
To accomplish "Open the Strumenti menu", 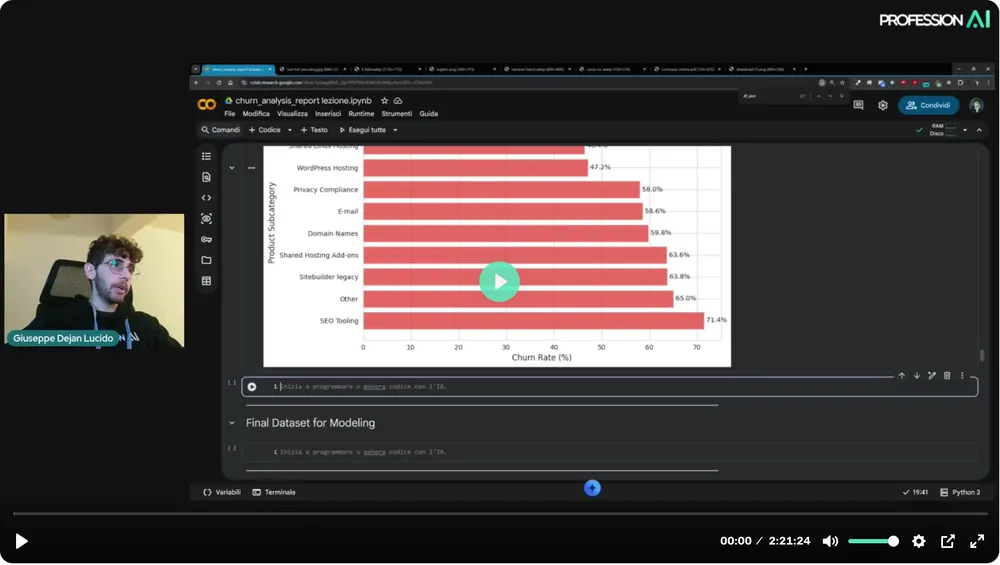I will (x=397, y=114).
